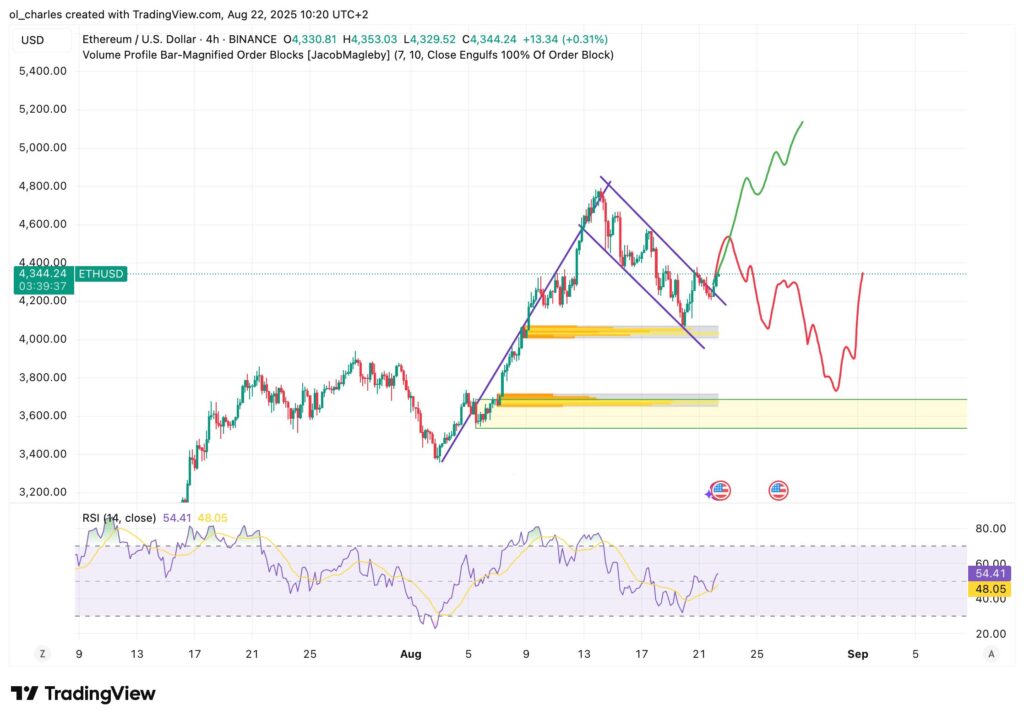Screen dimensions: 1024x721
Task: Click the purple 54.41 RSI value badge
Action: click(x=988, y=573)
